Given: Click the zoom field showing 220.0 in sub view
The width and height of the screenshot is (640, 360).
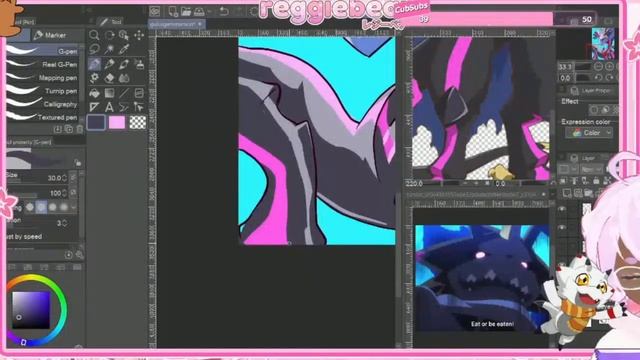Looking at the screenshot, I should tap(415, 184).
